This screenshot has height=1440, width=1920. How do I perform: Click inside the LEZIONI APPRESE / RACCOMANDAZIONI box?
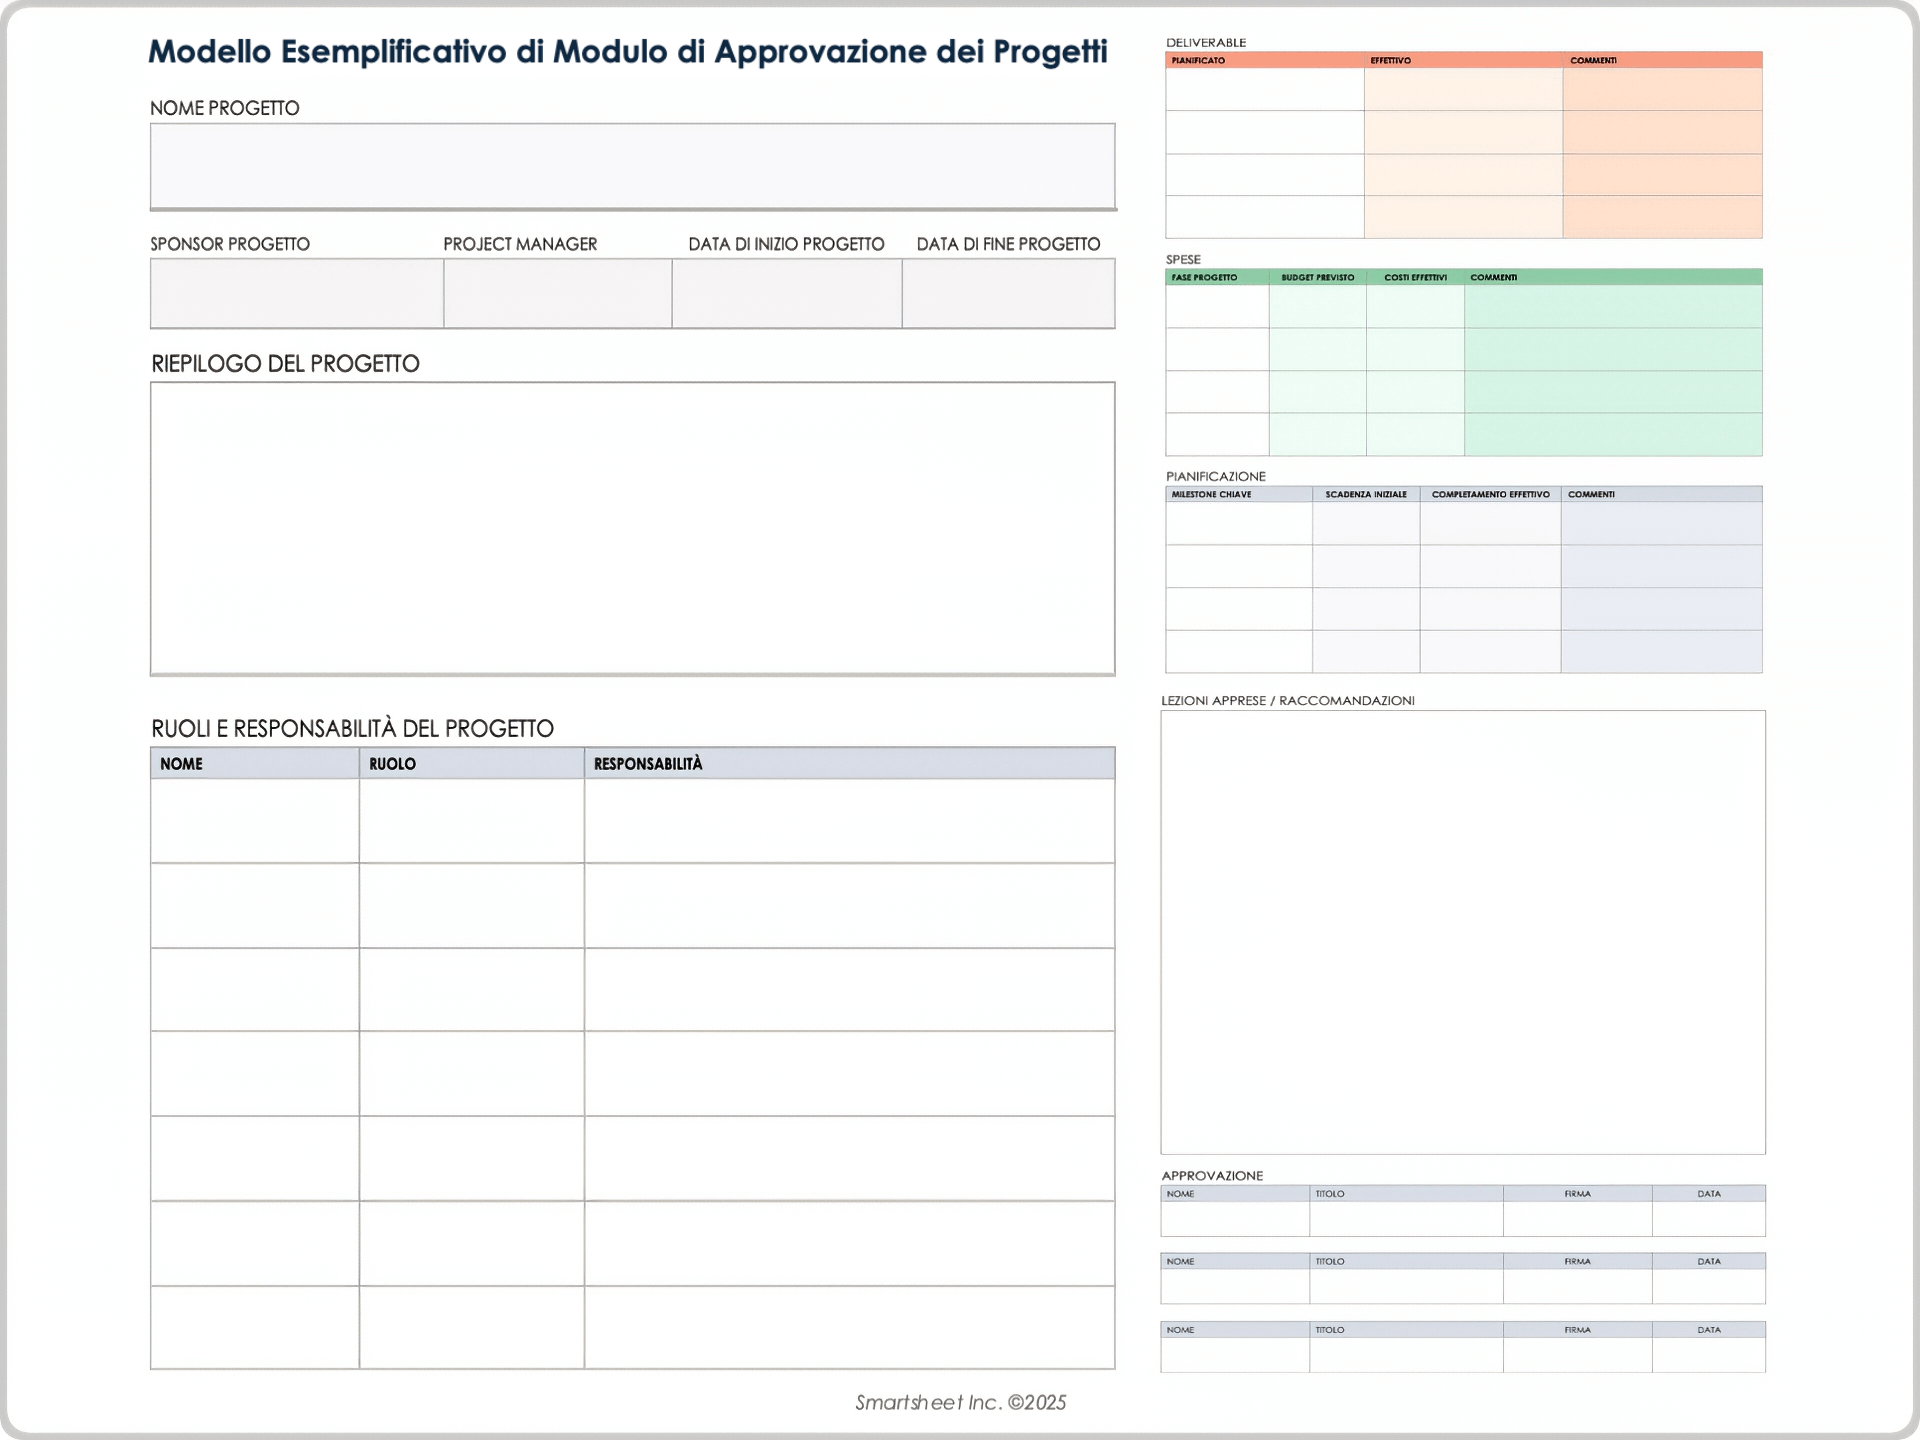coord(1462,930)
